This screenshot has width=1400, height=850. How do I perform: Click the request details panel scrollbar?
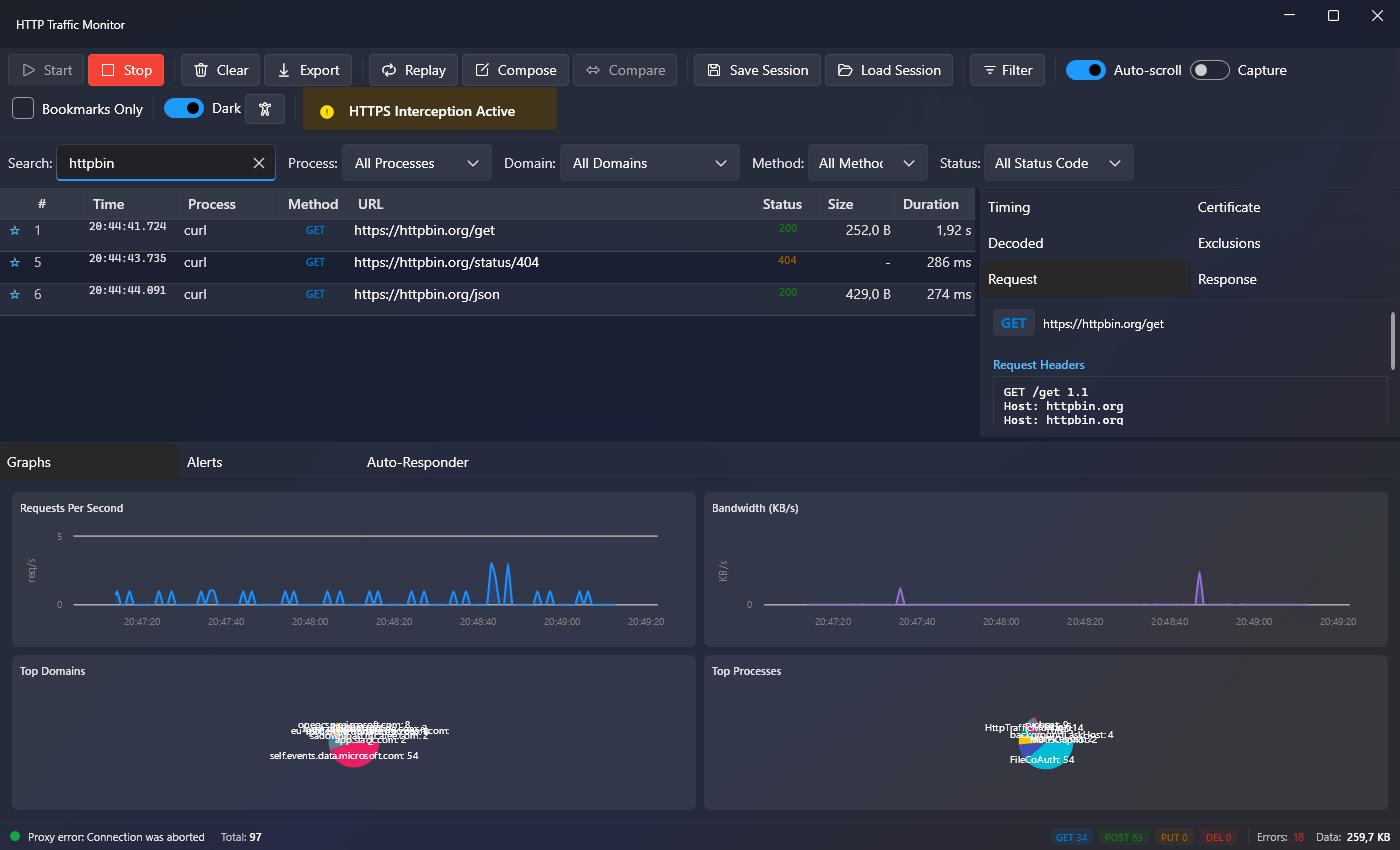click(1393, 341)
